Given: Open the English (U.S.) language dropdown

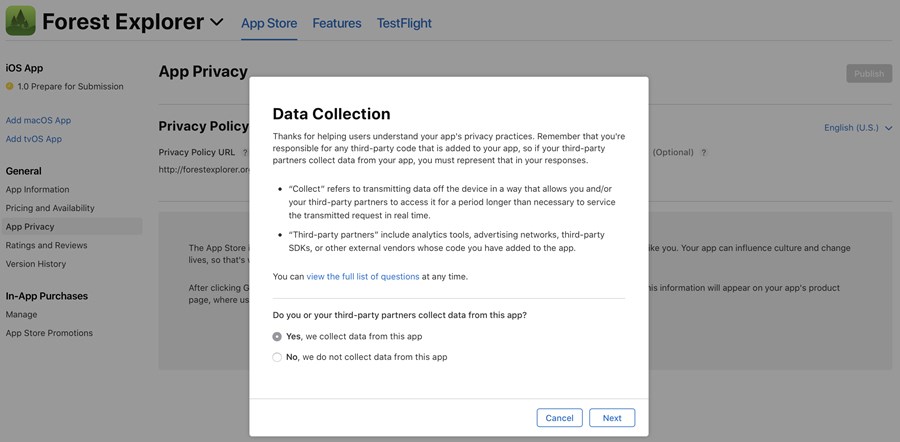Looking at the screenshot, I should (857, 128).
